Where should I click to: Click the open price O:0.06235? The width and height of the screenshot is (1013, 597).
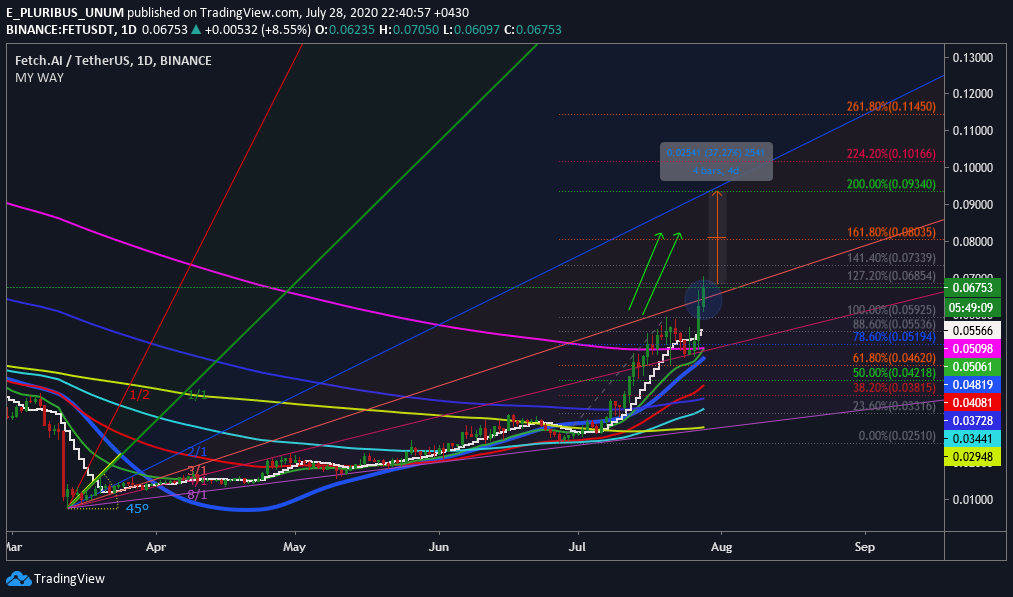tap(345, 30)
